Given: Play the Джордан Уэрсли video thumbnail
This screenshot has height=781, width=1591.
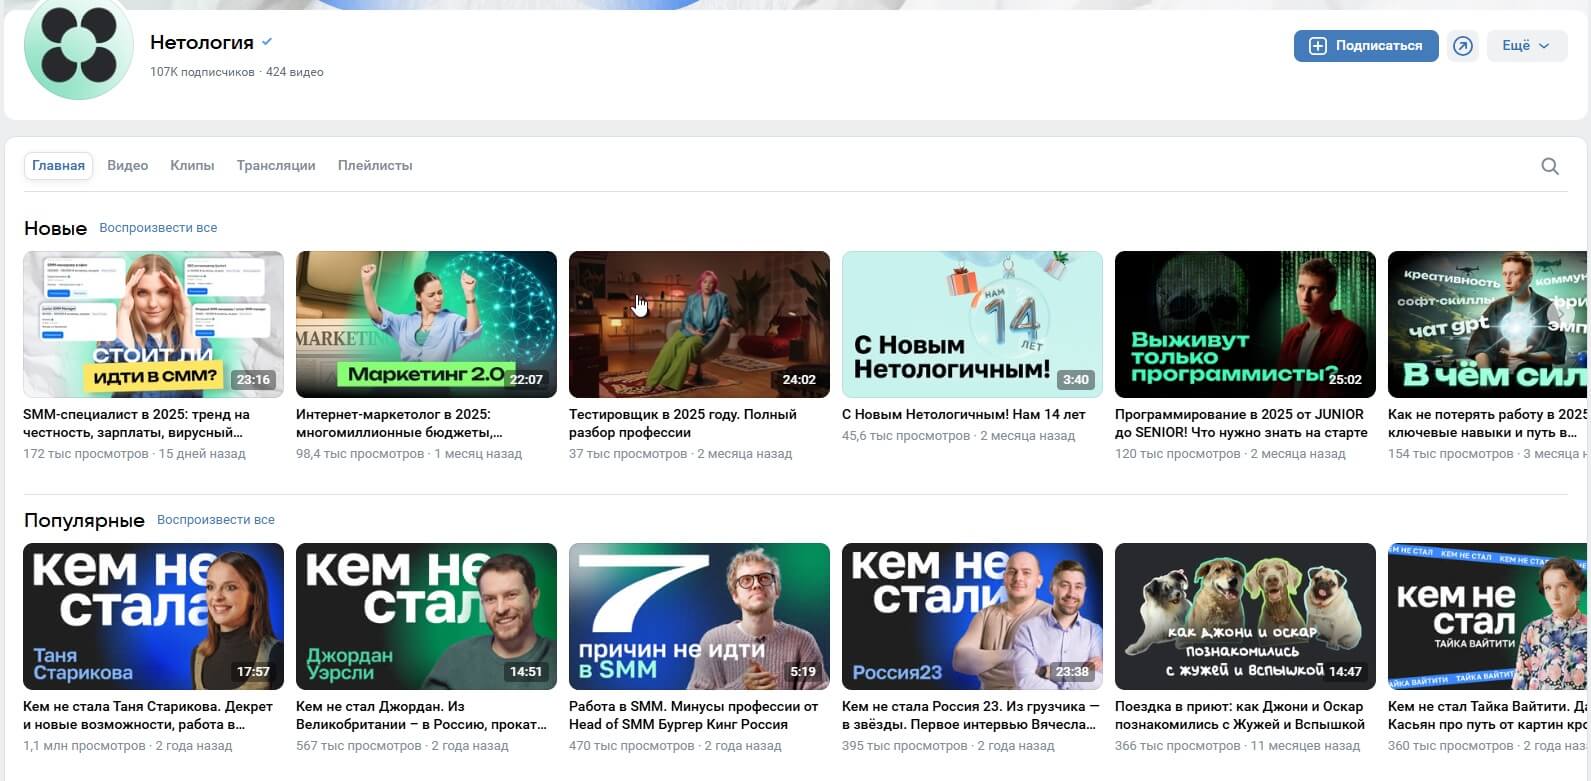Looking at the screenshot, I should point(426,616).
